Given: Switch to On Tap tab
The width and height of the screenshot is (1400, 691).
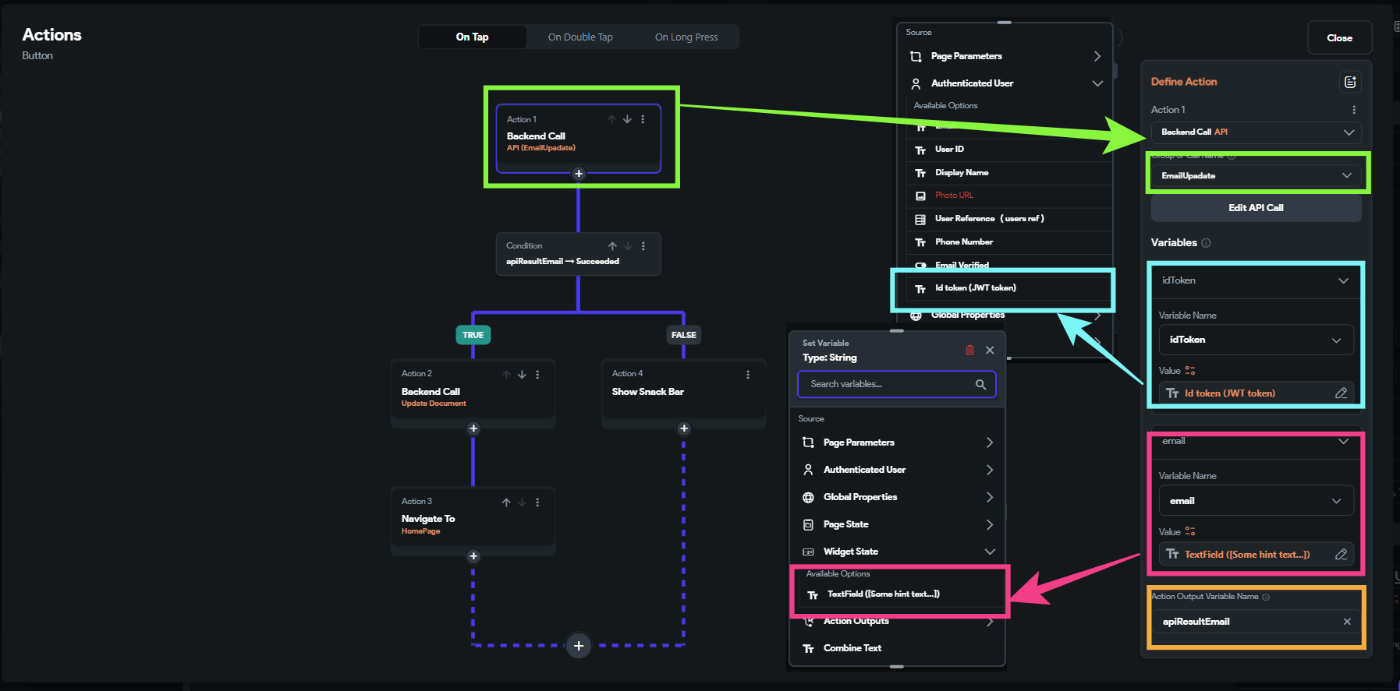Looking at the screenshot, I should pos(472,37).
